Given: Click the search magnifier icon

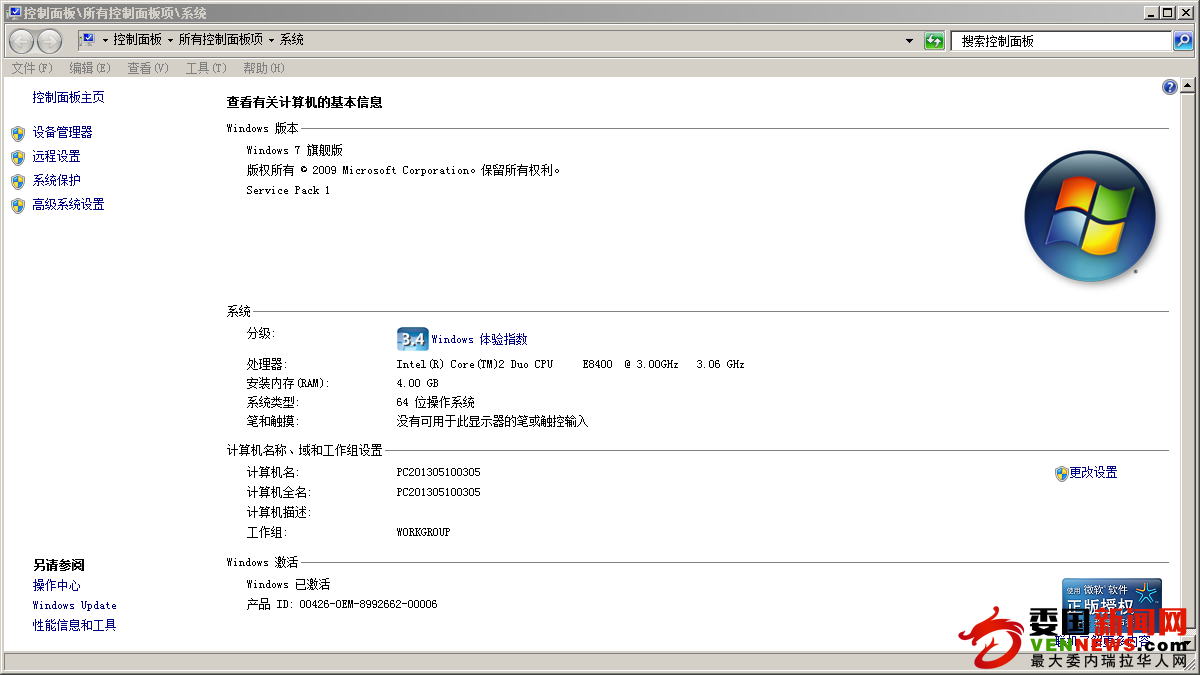Looking at the screenshot, I should click(x=1183, y=41).
